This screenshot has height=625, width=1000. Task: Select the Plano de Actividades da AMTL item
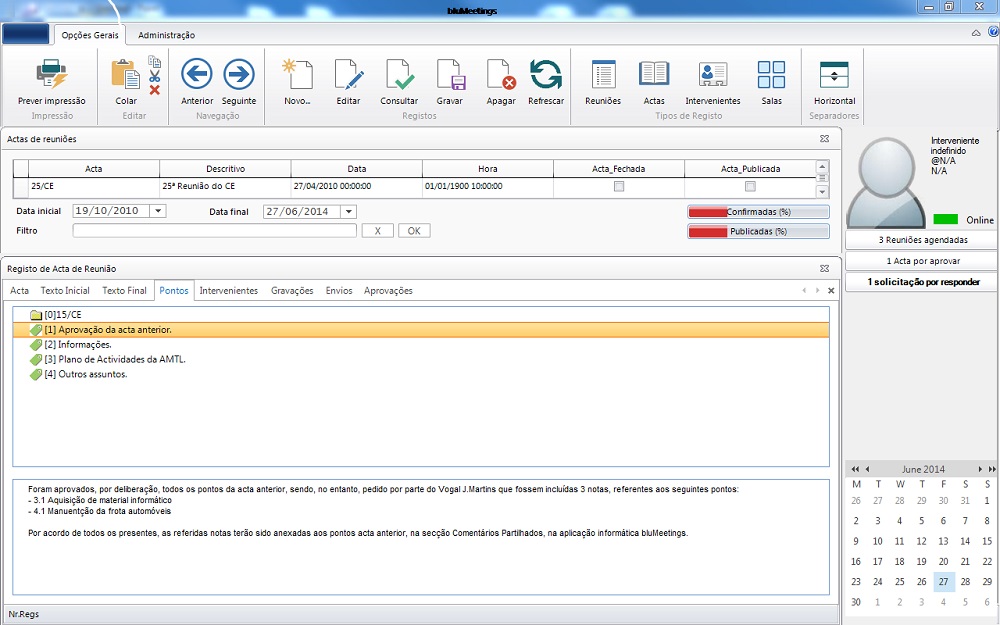click(115, 359)
